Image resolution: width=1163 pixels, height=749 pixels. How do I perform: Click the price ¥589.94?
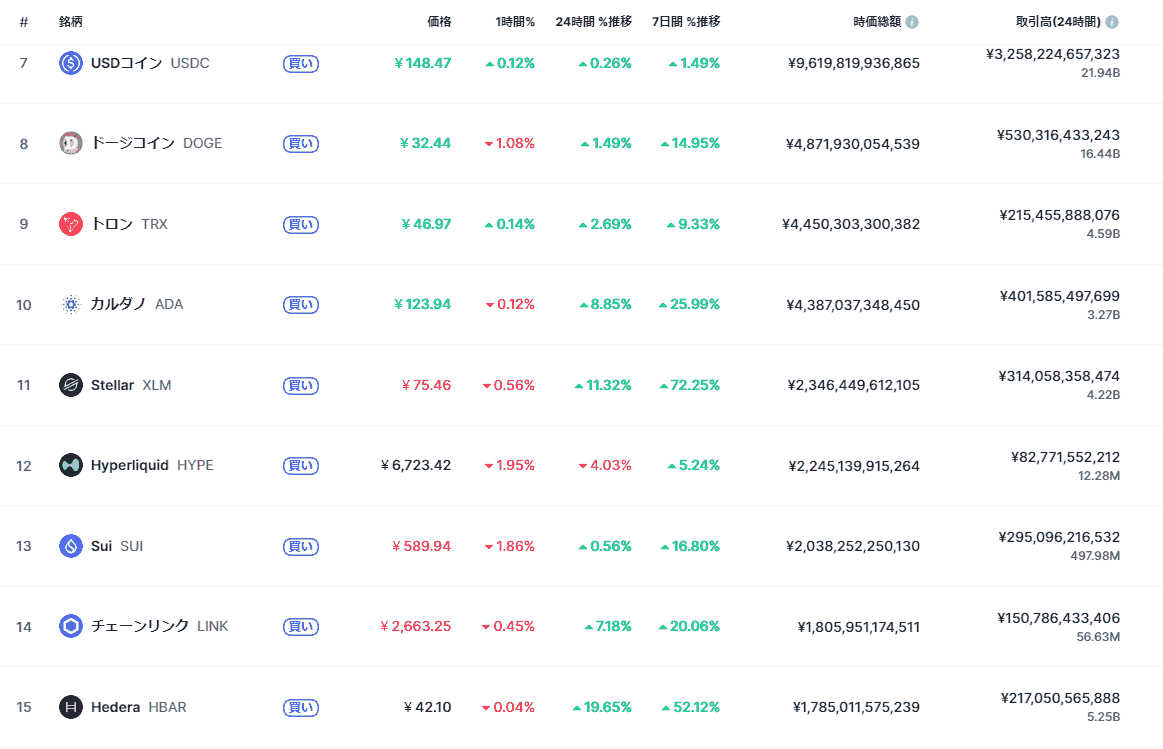point(421,546)
